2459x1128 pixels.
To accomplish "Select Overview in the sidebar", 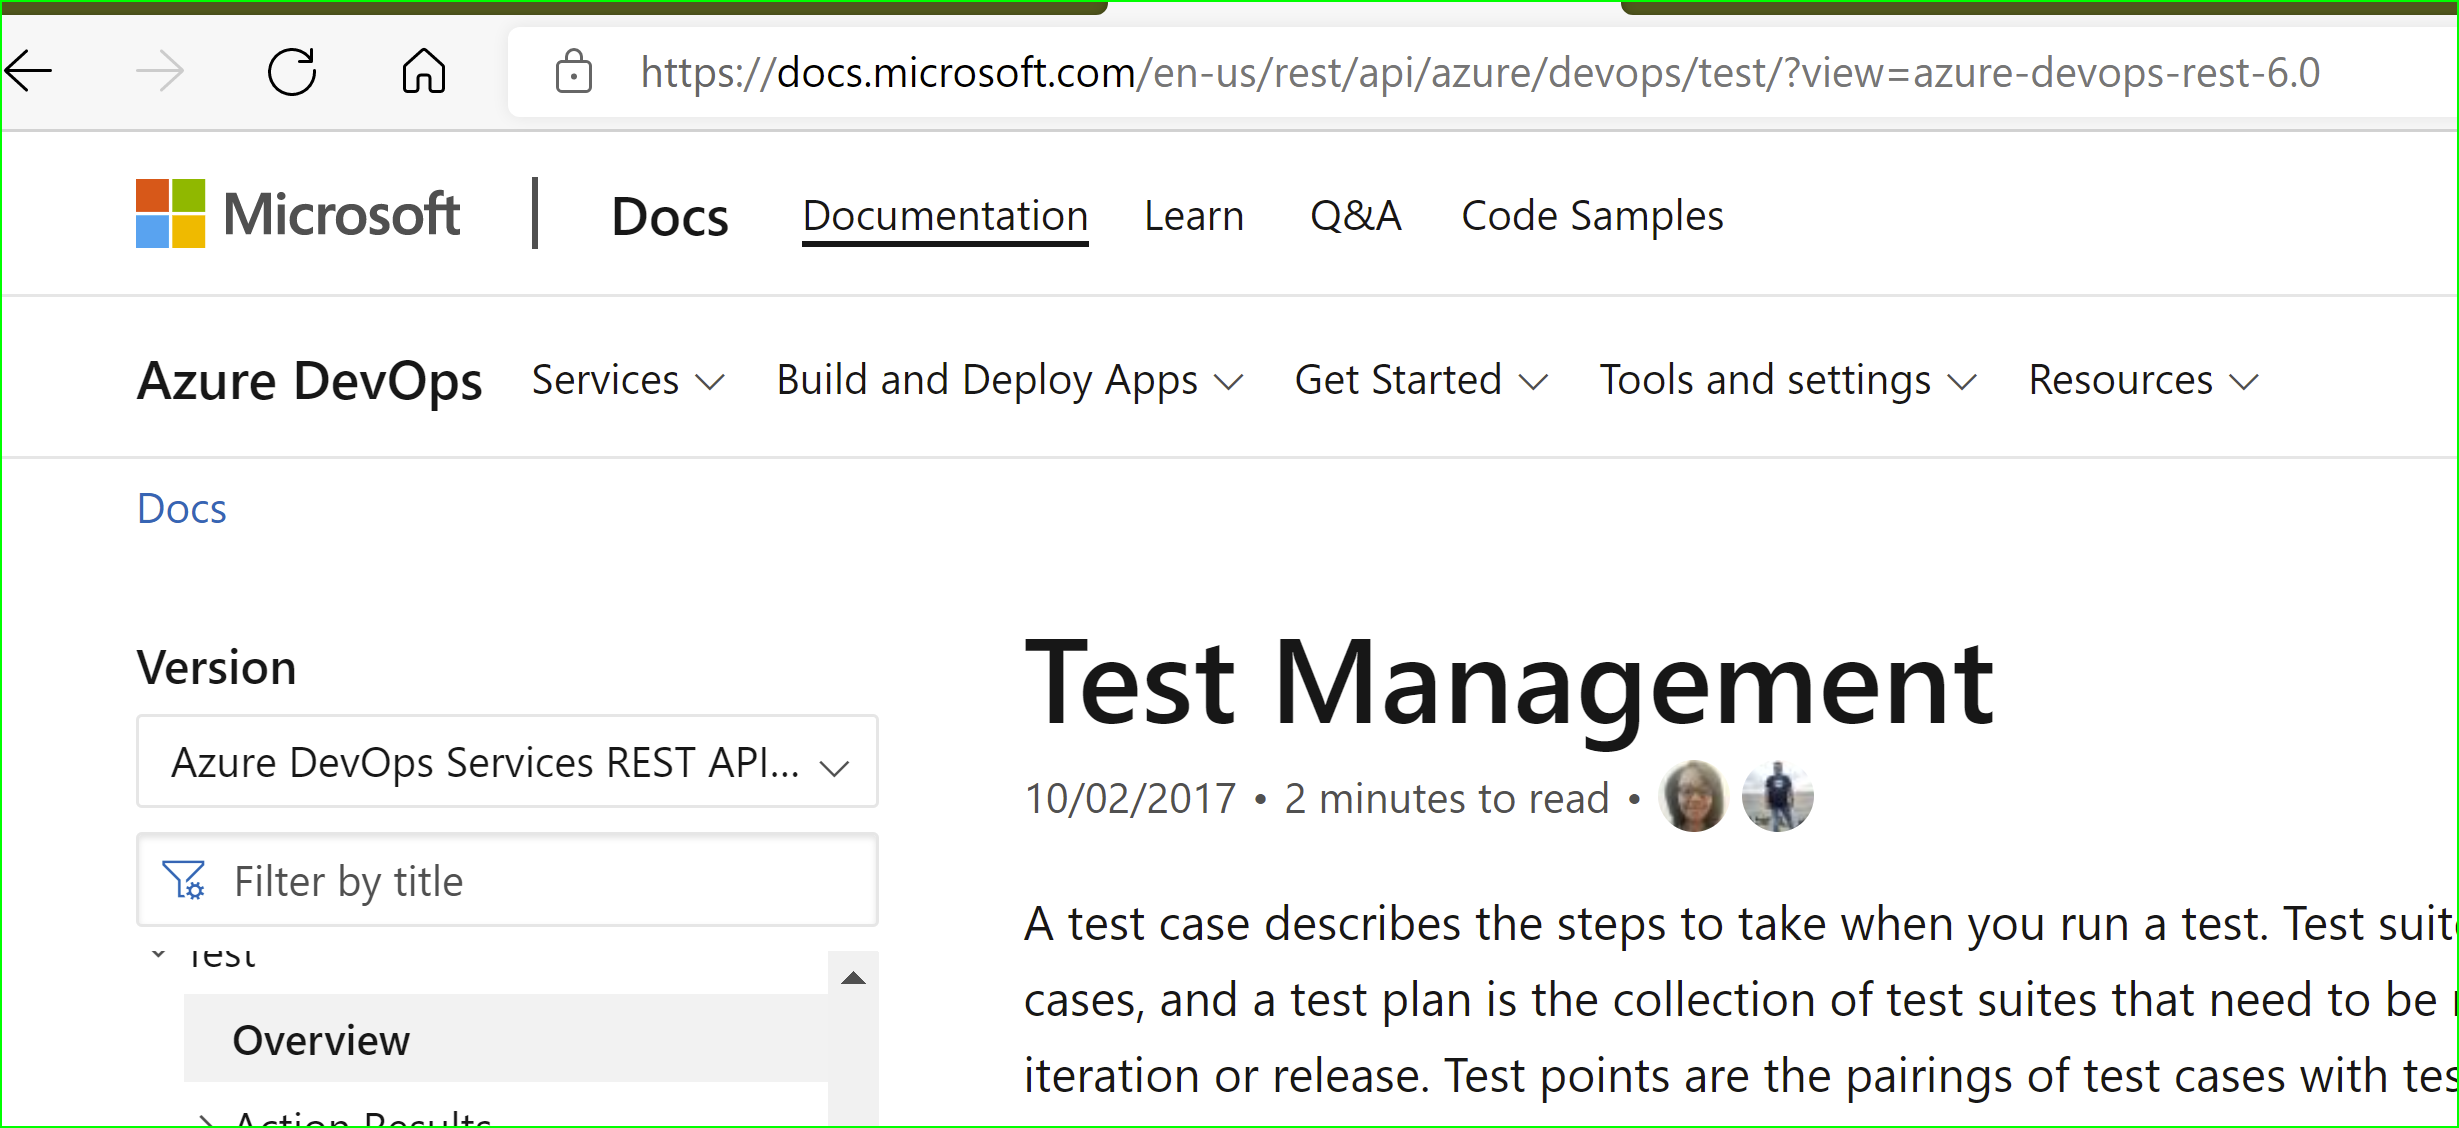I will click(x=321, y=1038).
